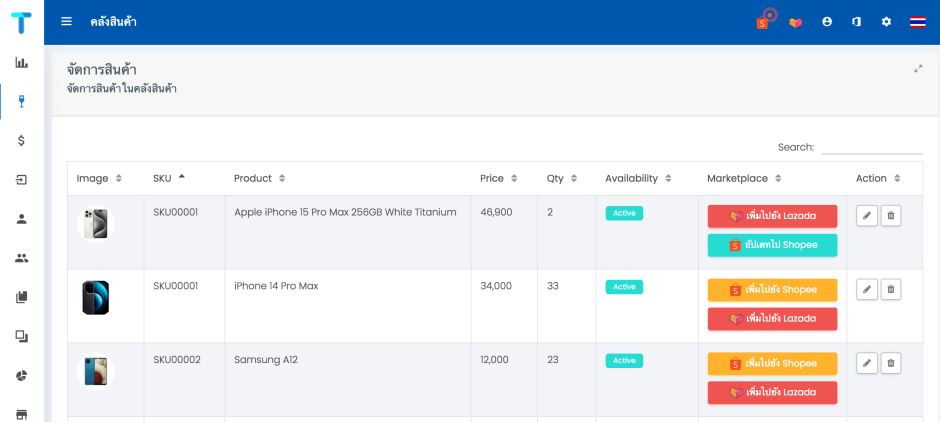Click the Shopee icon in top bar
The width and height of the screenshot is (940, 422).
(763, 22)
